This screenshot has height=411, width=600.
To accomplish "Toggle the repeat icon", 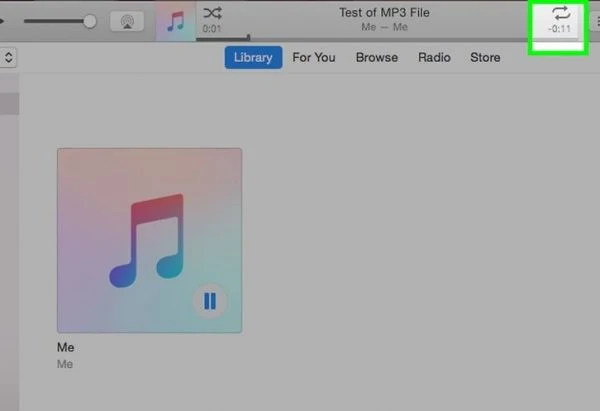I will [x=561, y=14].
